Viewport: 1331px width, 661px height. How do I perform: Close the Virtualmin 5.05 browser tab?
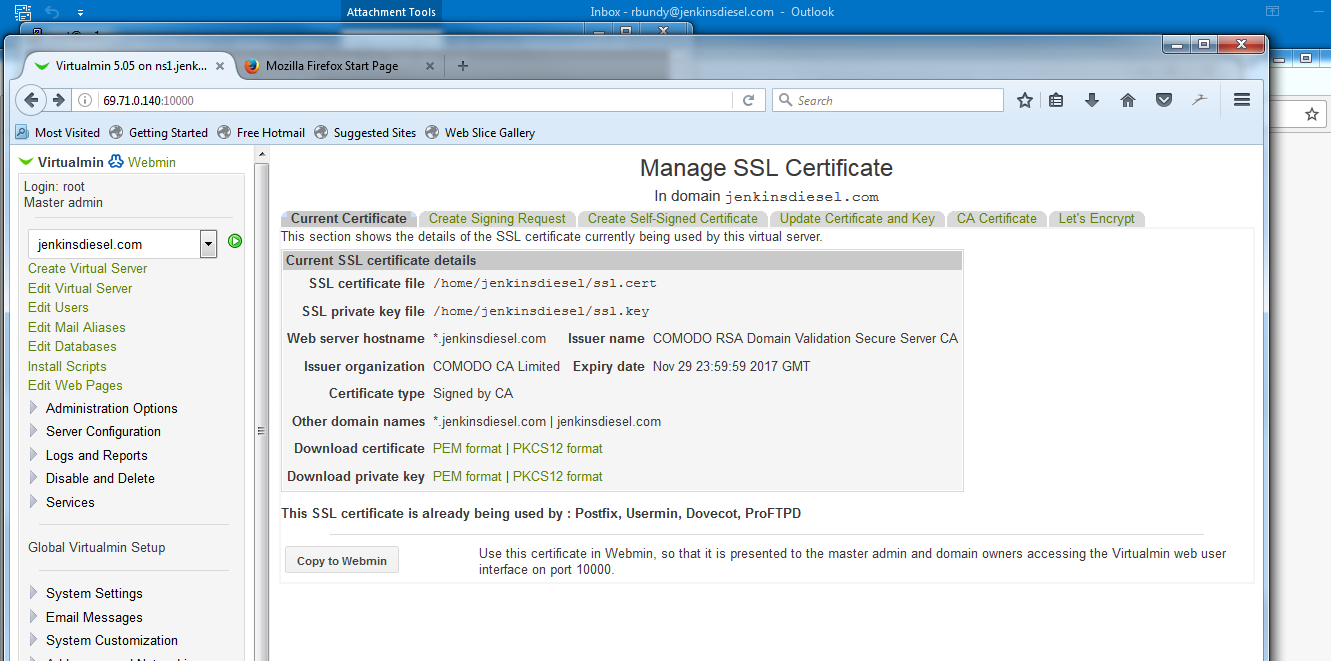tap(220, 66)
